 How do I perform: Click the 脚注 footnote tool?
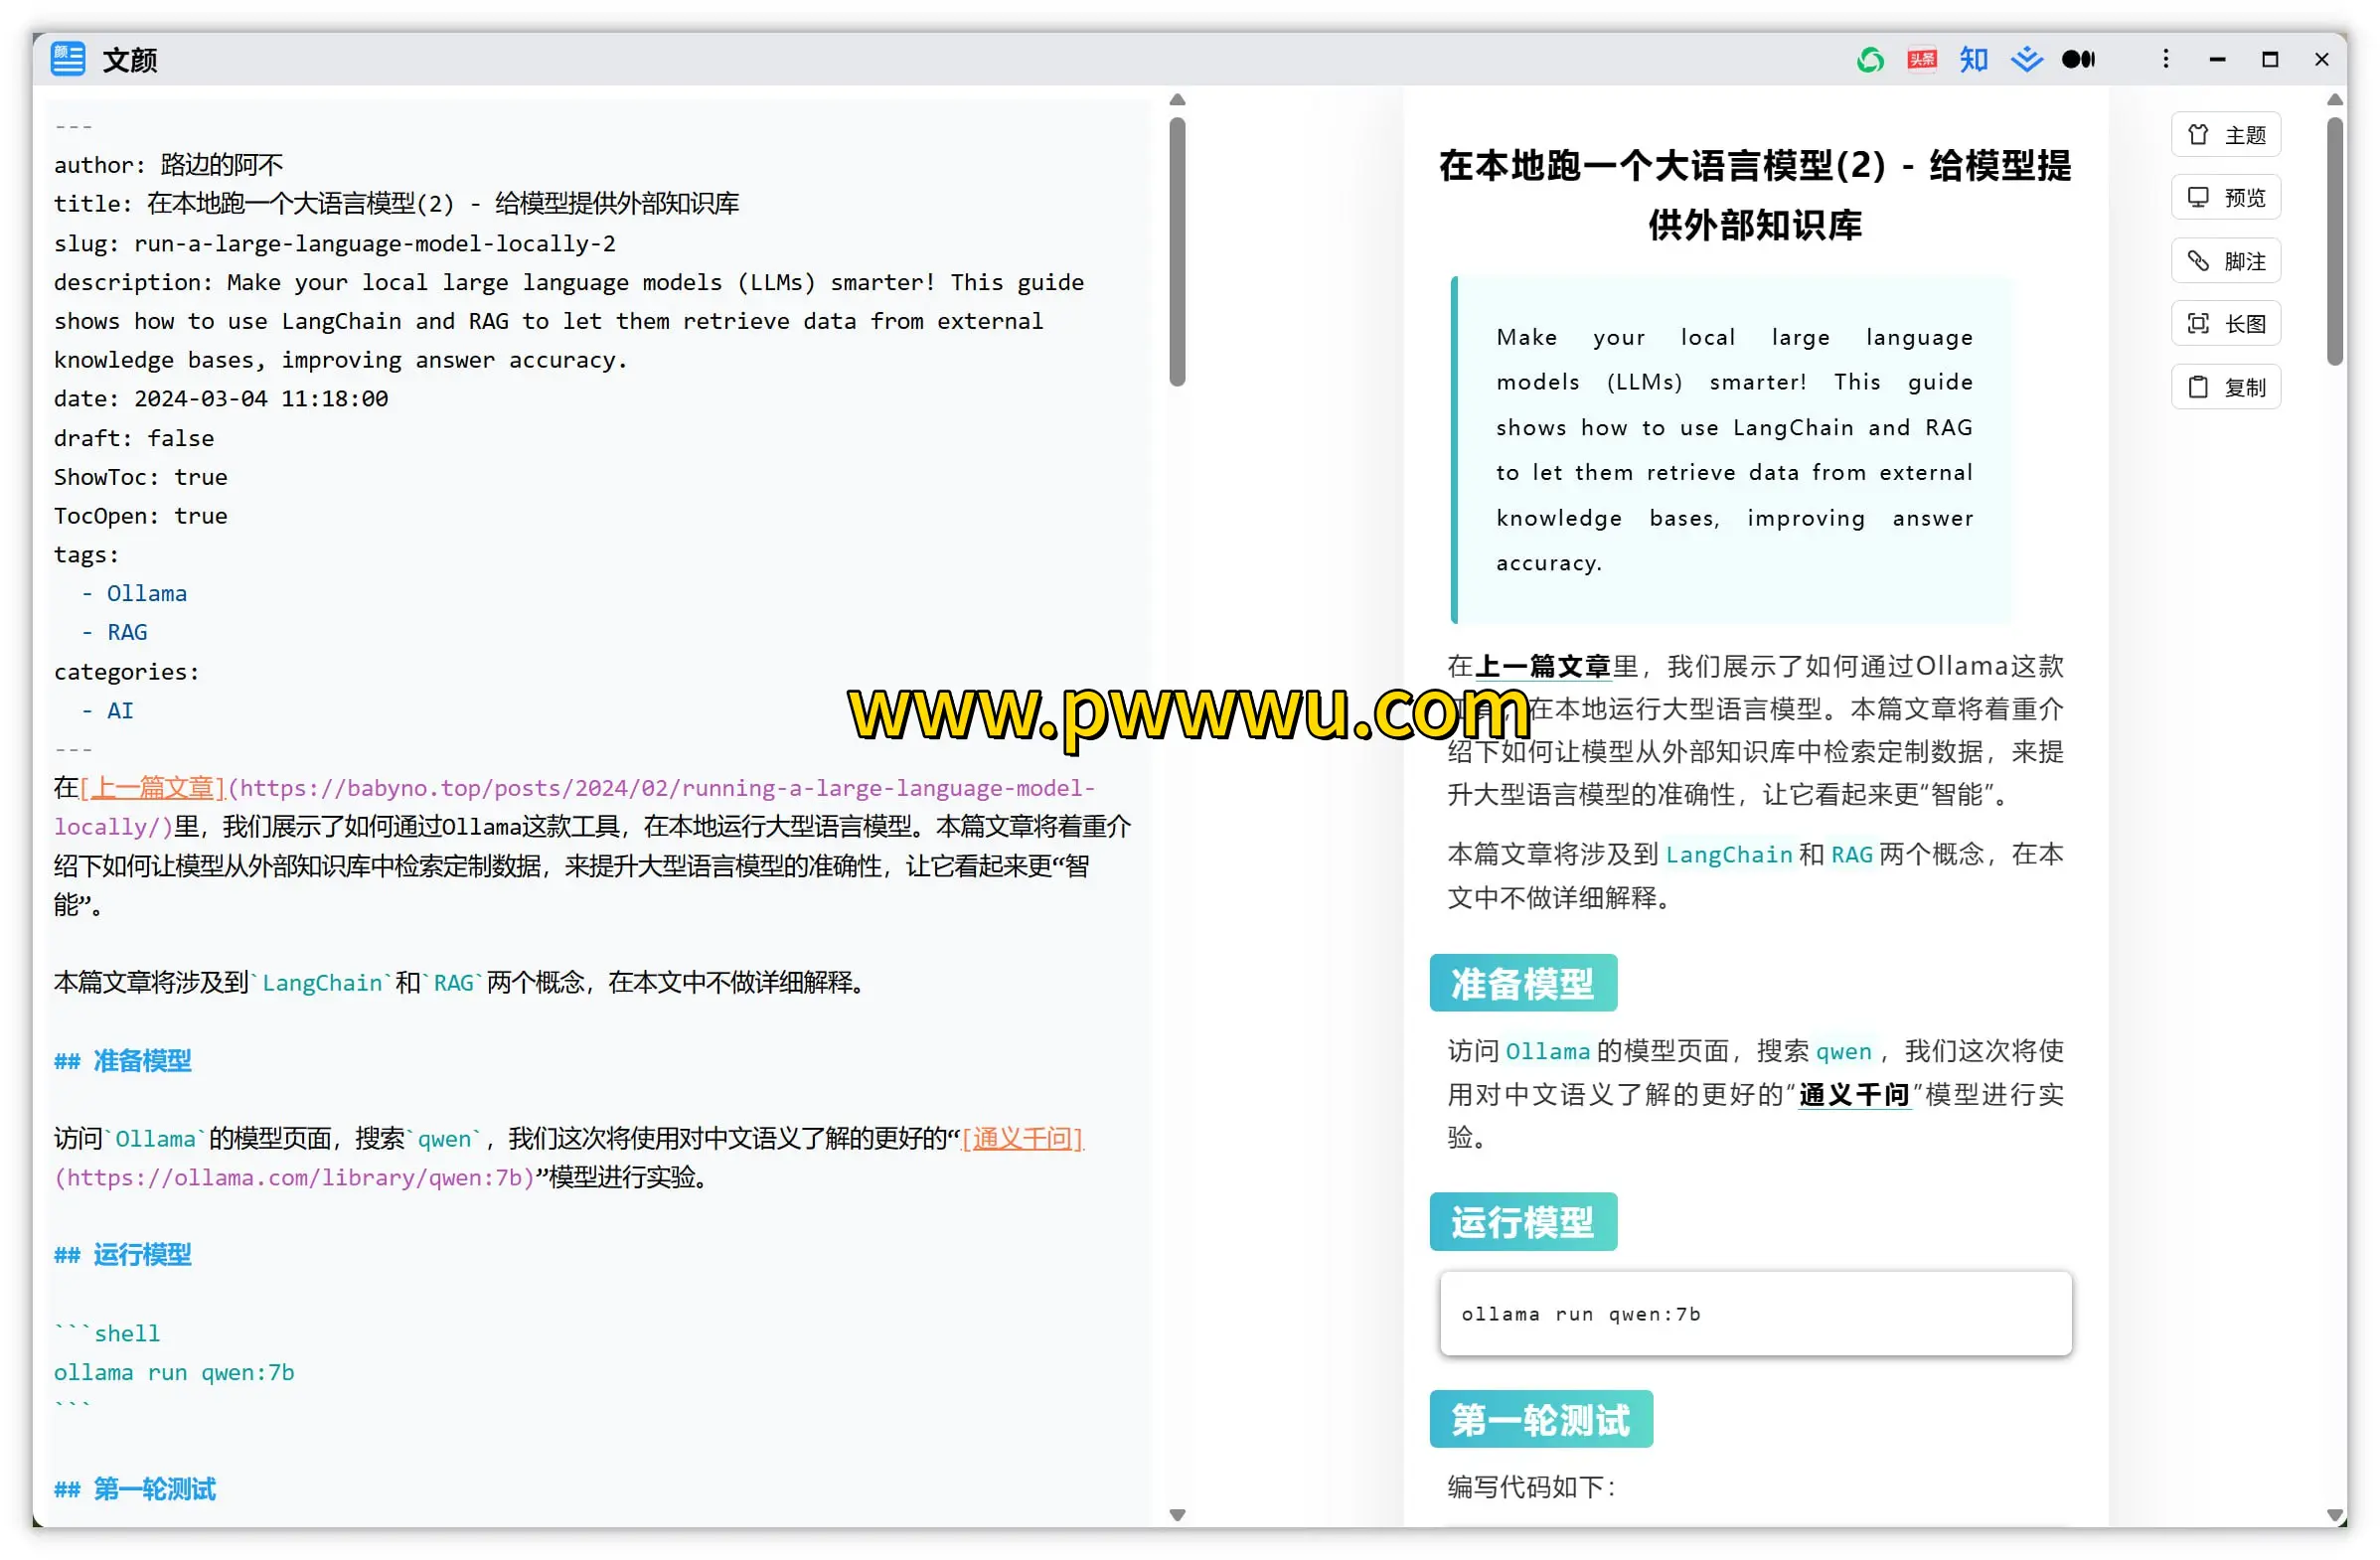(2226, 260)
